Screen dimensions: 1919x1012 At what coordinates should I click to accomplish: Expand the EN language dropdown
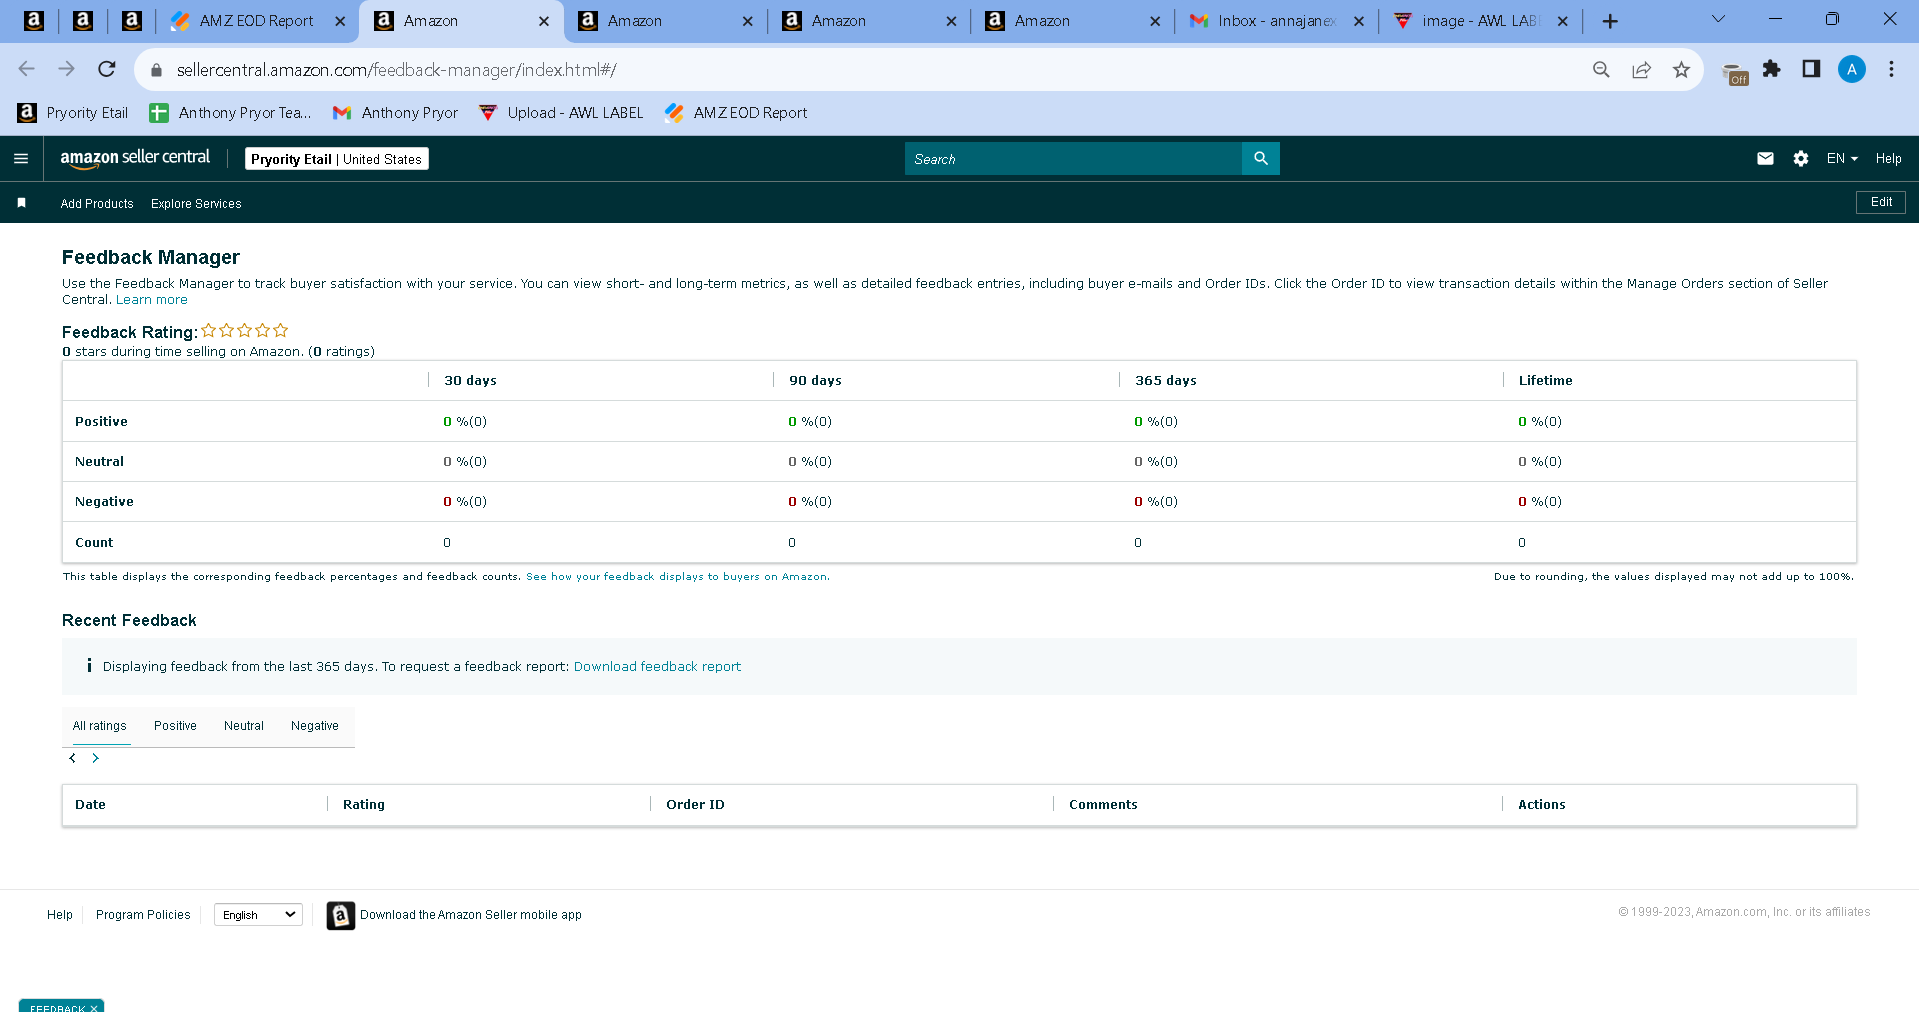[x=1842, y=159]
